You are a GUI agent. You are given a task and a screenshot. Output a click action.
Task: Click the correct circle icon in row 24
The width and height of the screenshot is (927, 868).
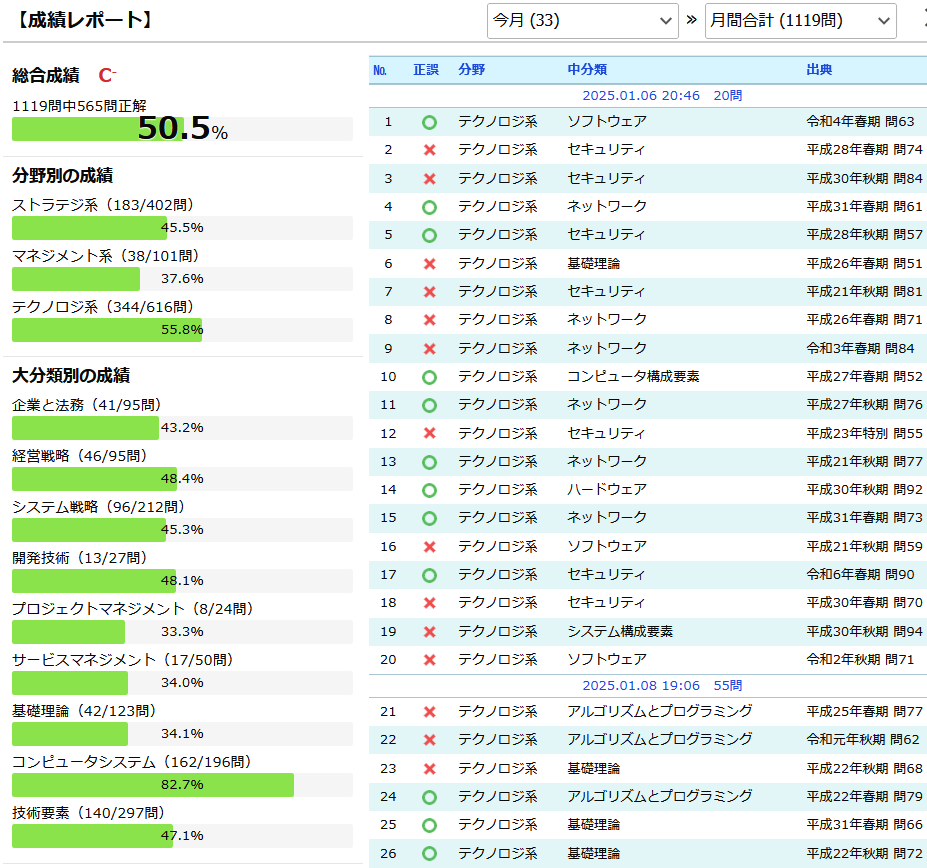coord(429,797)
